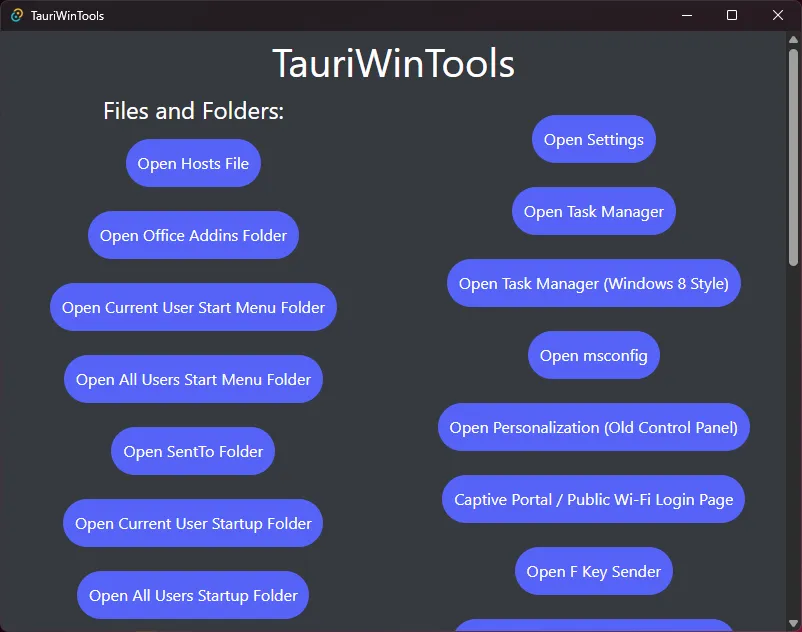Open All Users Startup Folder
Screen dimensions: 802x632
tap(192, 594)
